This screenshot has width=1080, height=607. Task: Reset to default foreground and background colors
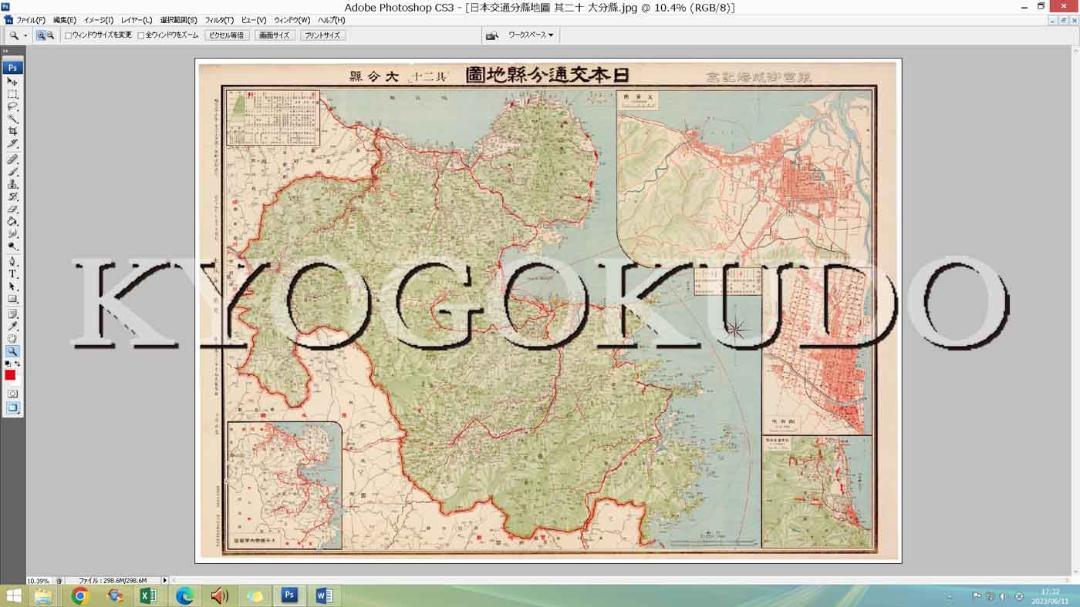click(x=8, y=364)
